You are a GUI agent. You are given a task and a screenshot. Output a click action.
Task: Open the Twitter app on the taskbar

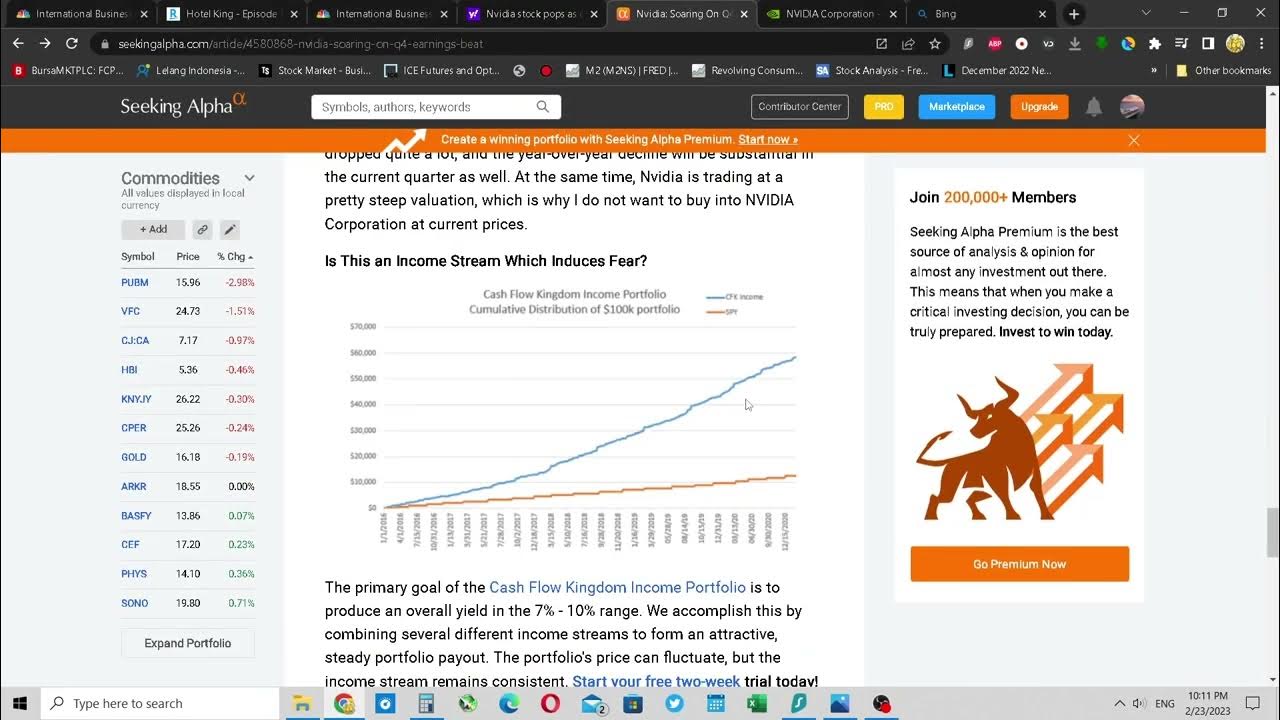(x=674, y=703)
